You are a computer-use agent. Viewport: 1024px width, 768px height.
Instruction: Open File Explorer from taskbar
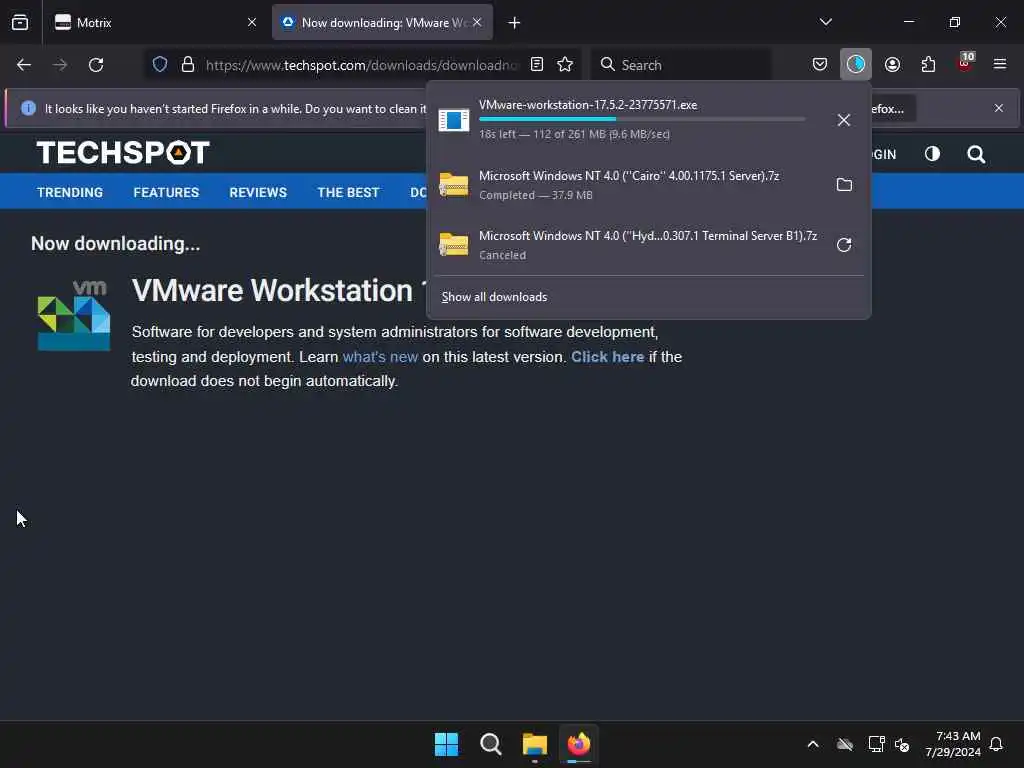(534, 744)
